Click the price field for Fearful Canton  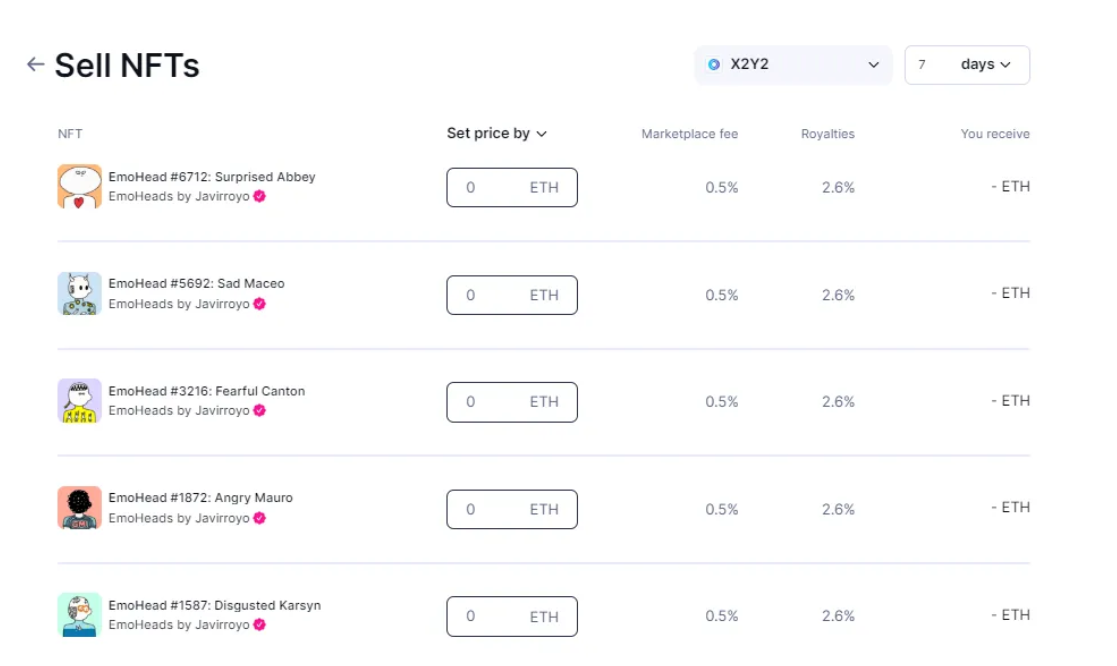coord(512,402)
